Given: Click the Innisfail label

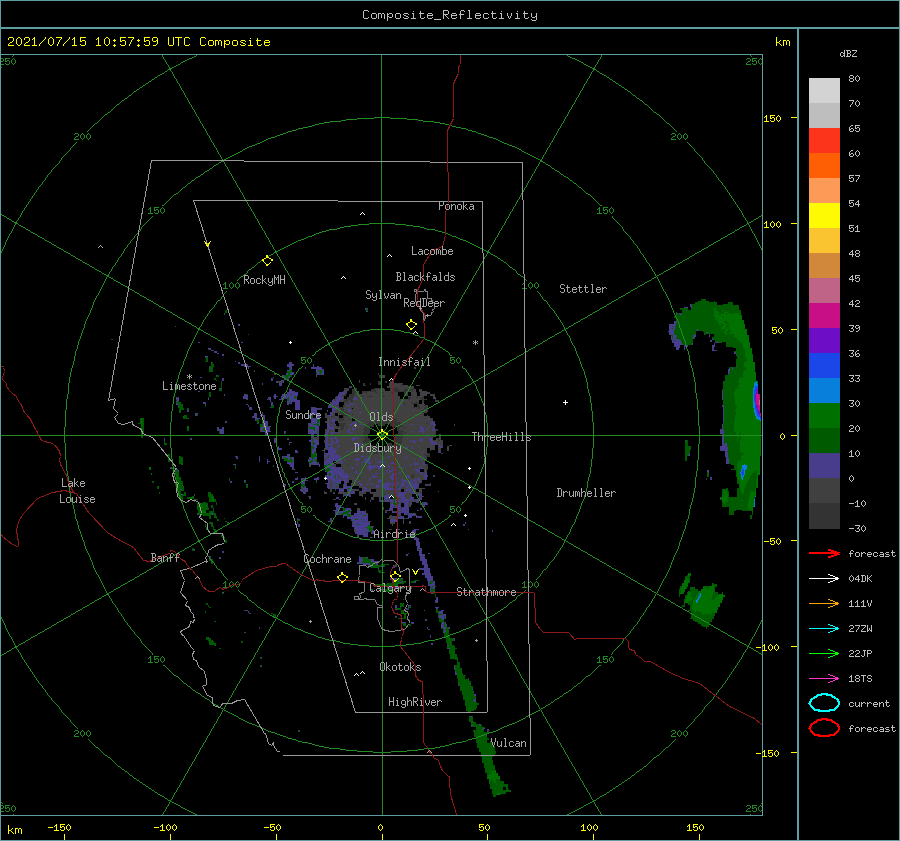Looking at the screenshot, I should [404, 362].
